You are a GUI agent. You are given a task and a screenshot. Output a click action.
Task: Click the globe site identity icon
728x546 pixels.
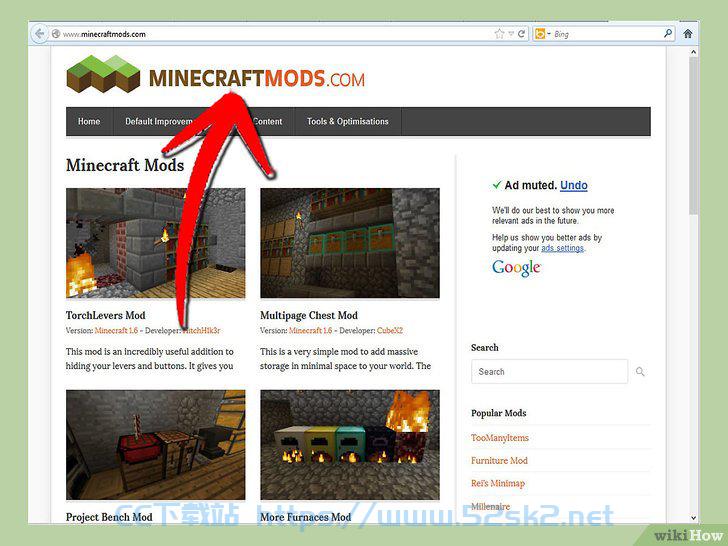pyautogui.click(x=56, y=34)
